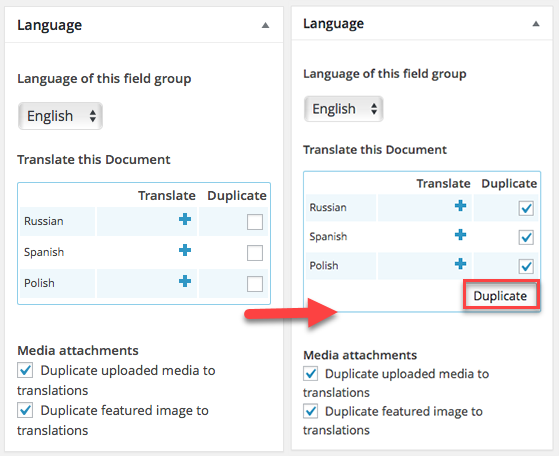This screenshot has height=456, width=559.
Task: Open the English language dropdown in left panel
Action: point(61,116)
